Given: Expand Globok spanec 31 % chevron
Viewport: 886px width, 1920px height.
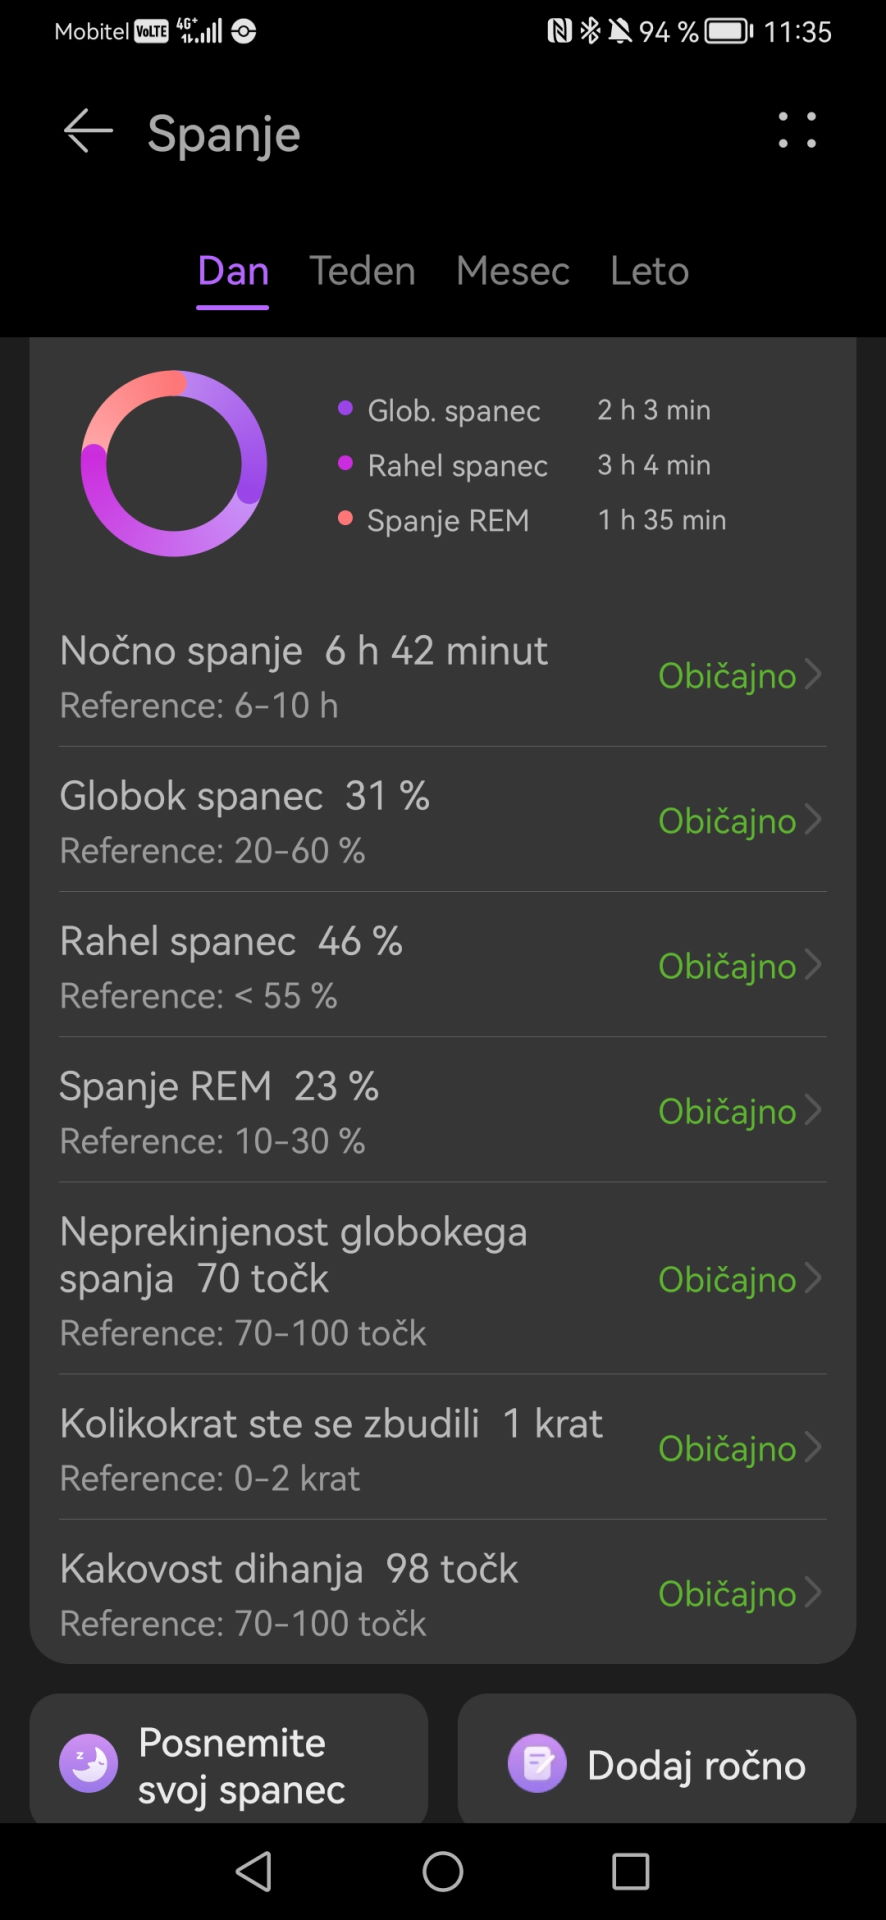Looking at the screenshot, I should [813, 820].
